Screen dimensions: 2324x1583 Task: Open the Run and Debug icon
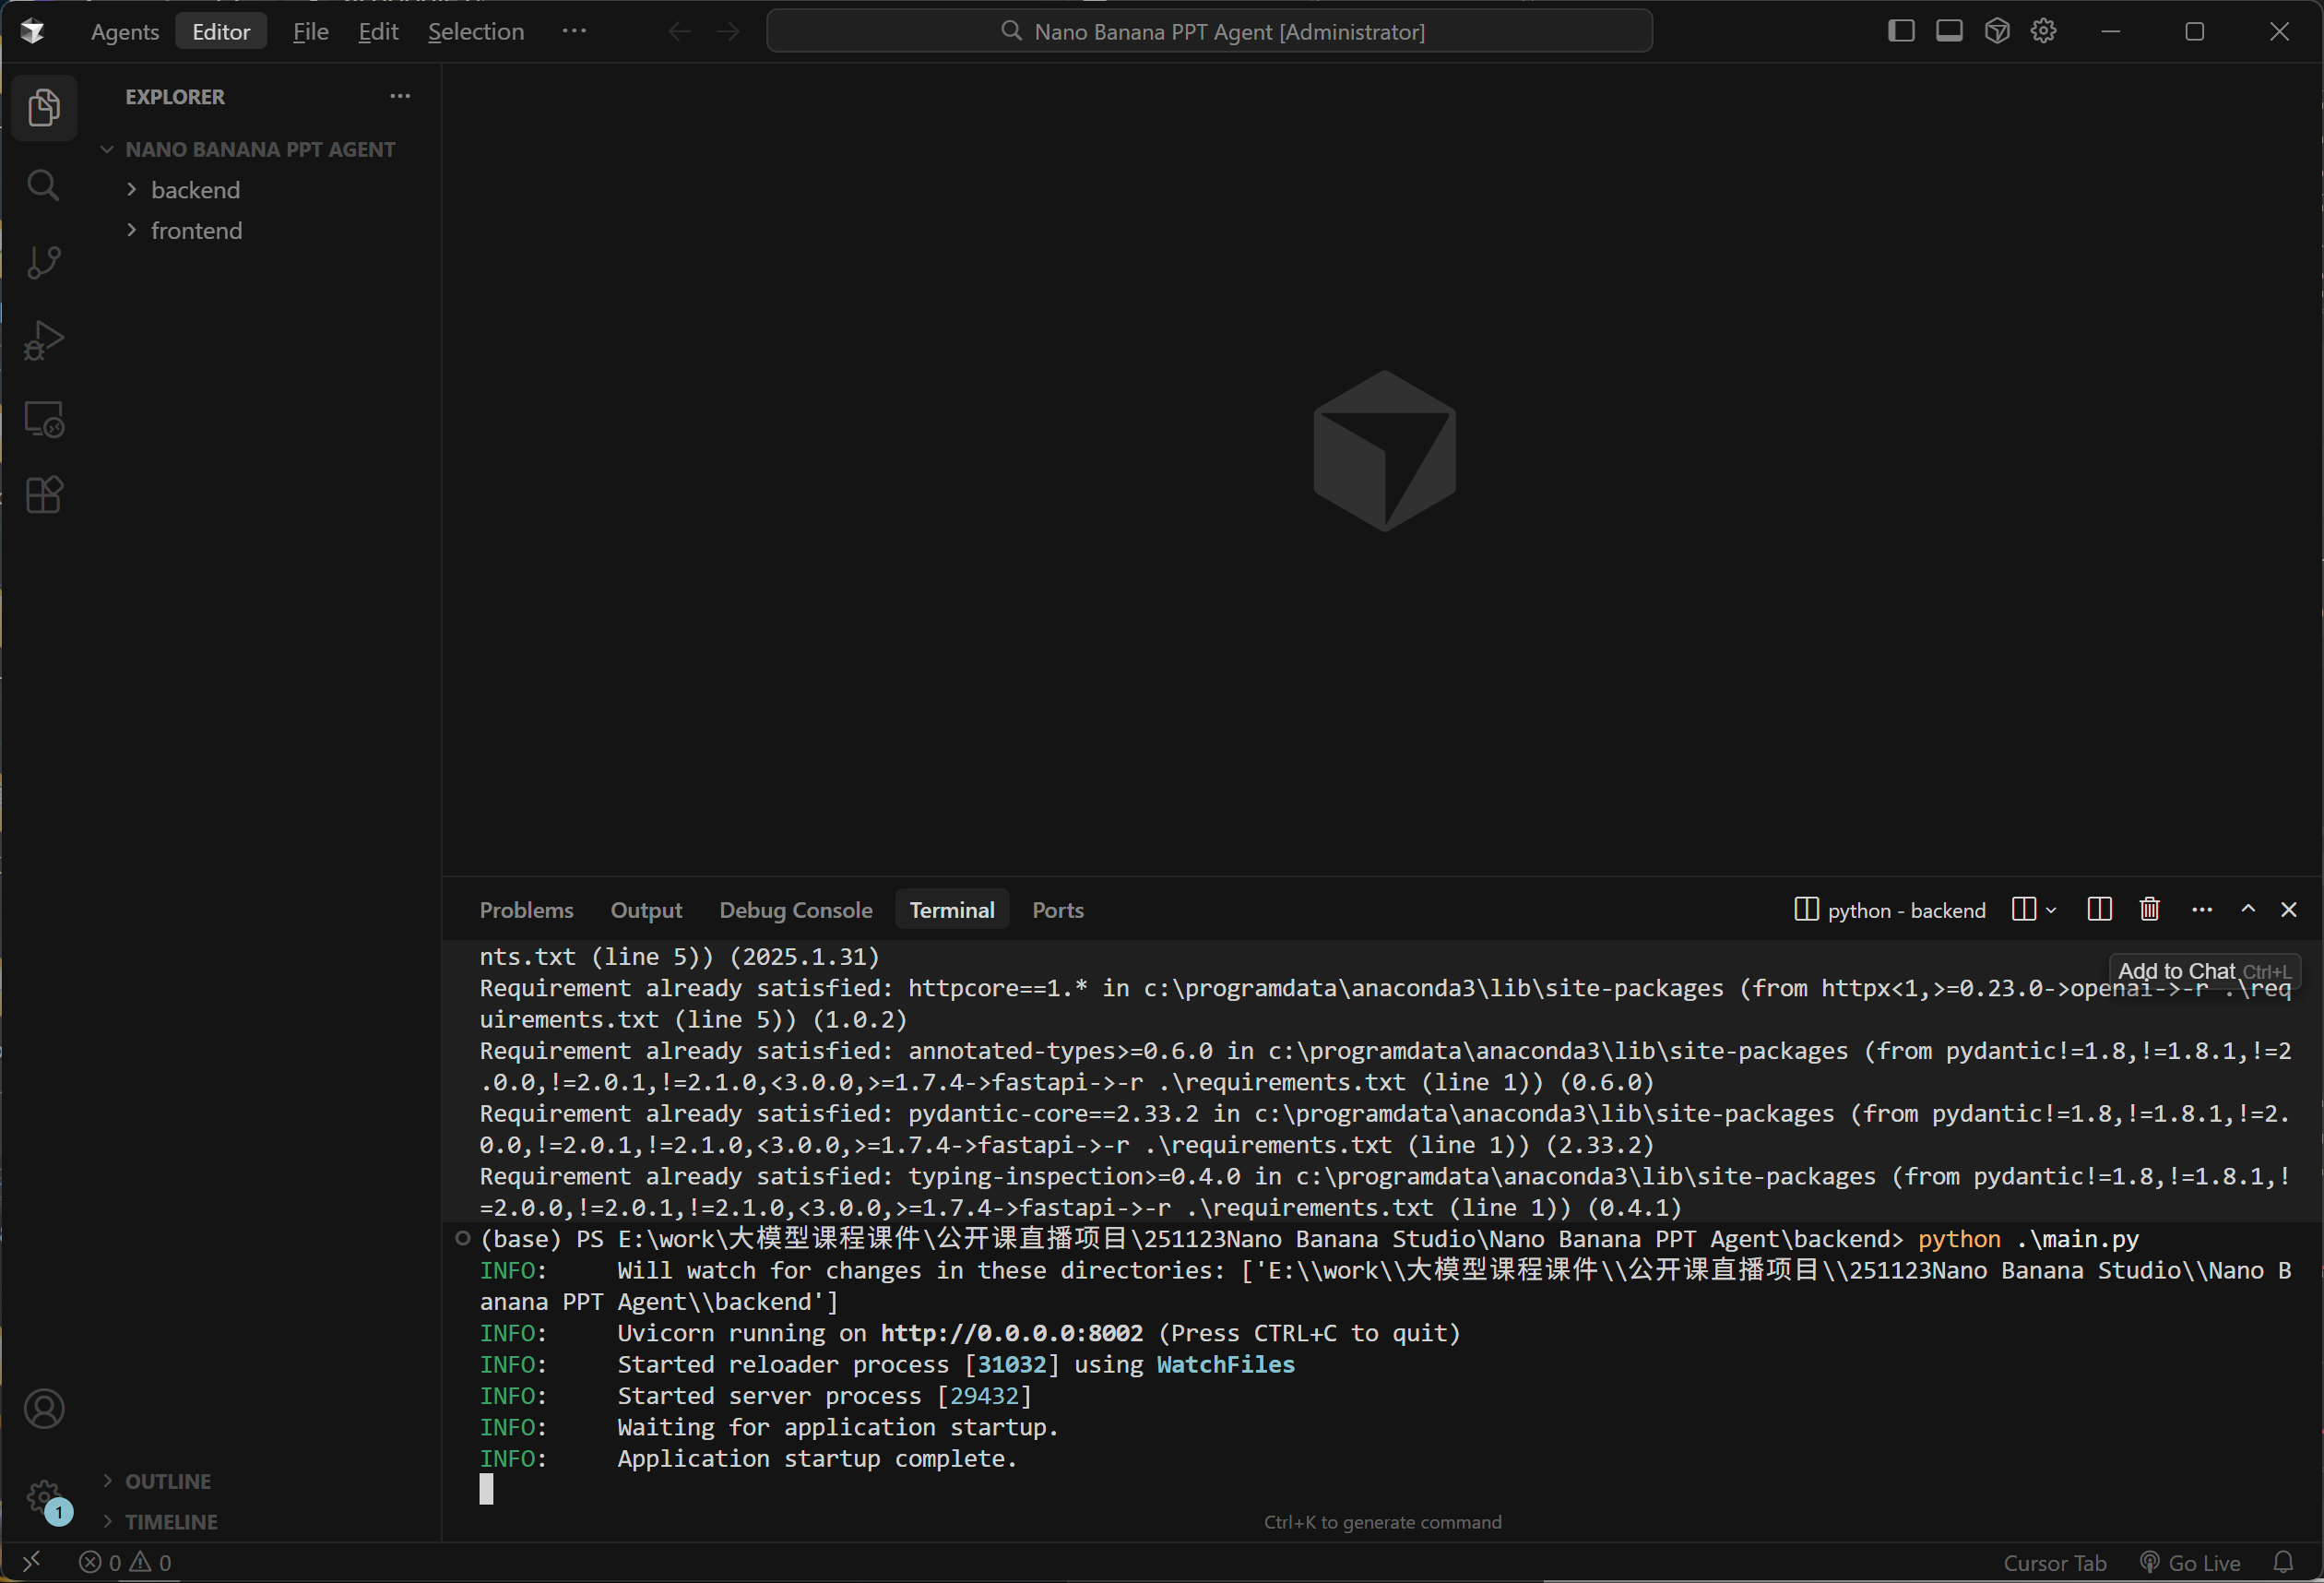point(44,340)
